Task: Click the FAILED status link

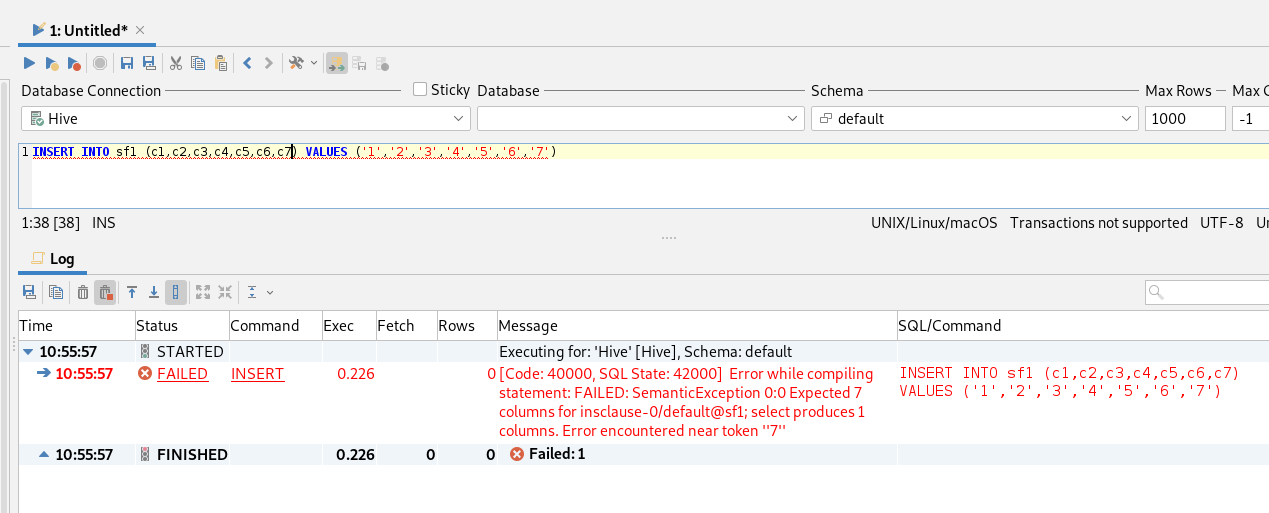Action: point(182,374)
